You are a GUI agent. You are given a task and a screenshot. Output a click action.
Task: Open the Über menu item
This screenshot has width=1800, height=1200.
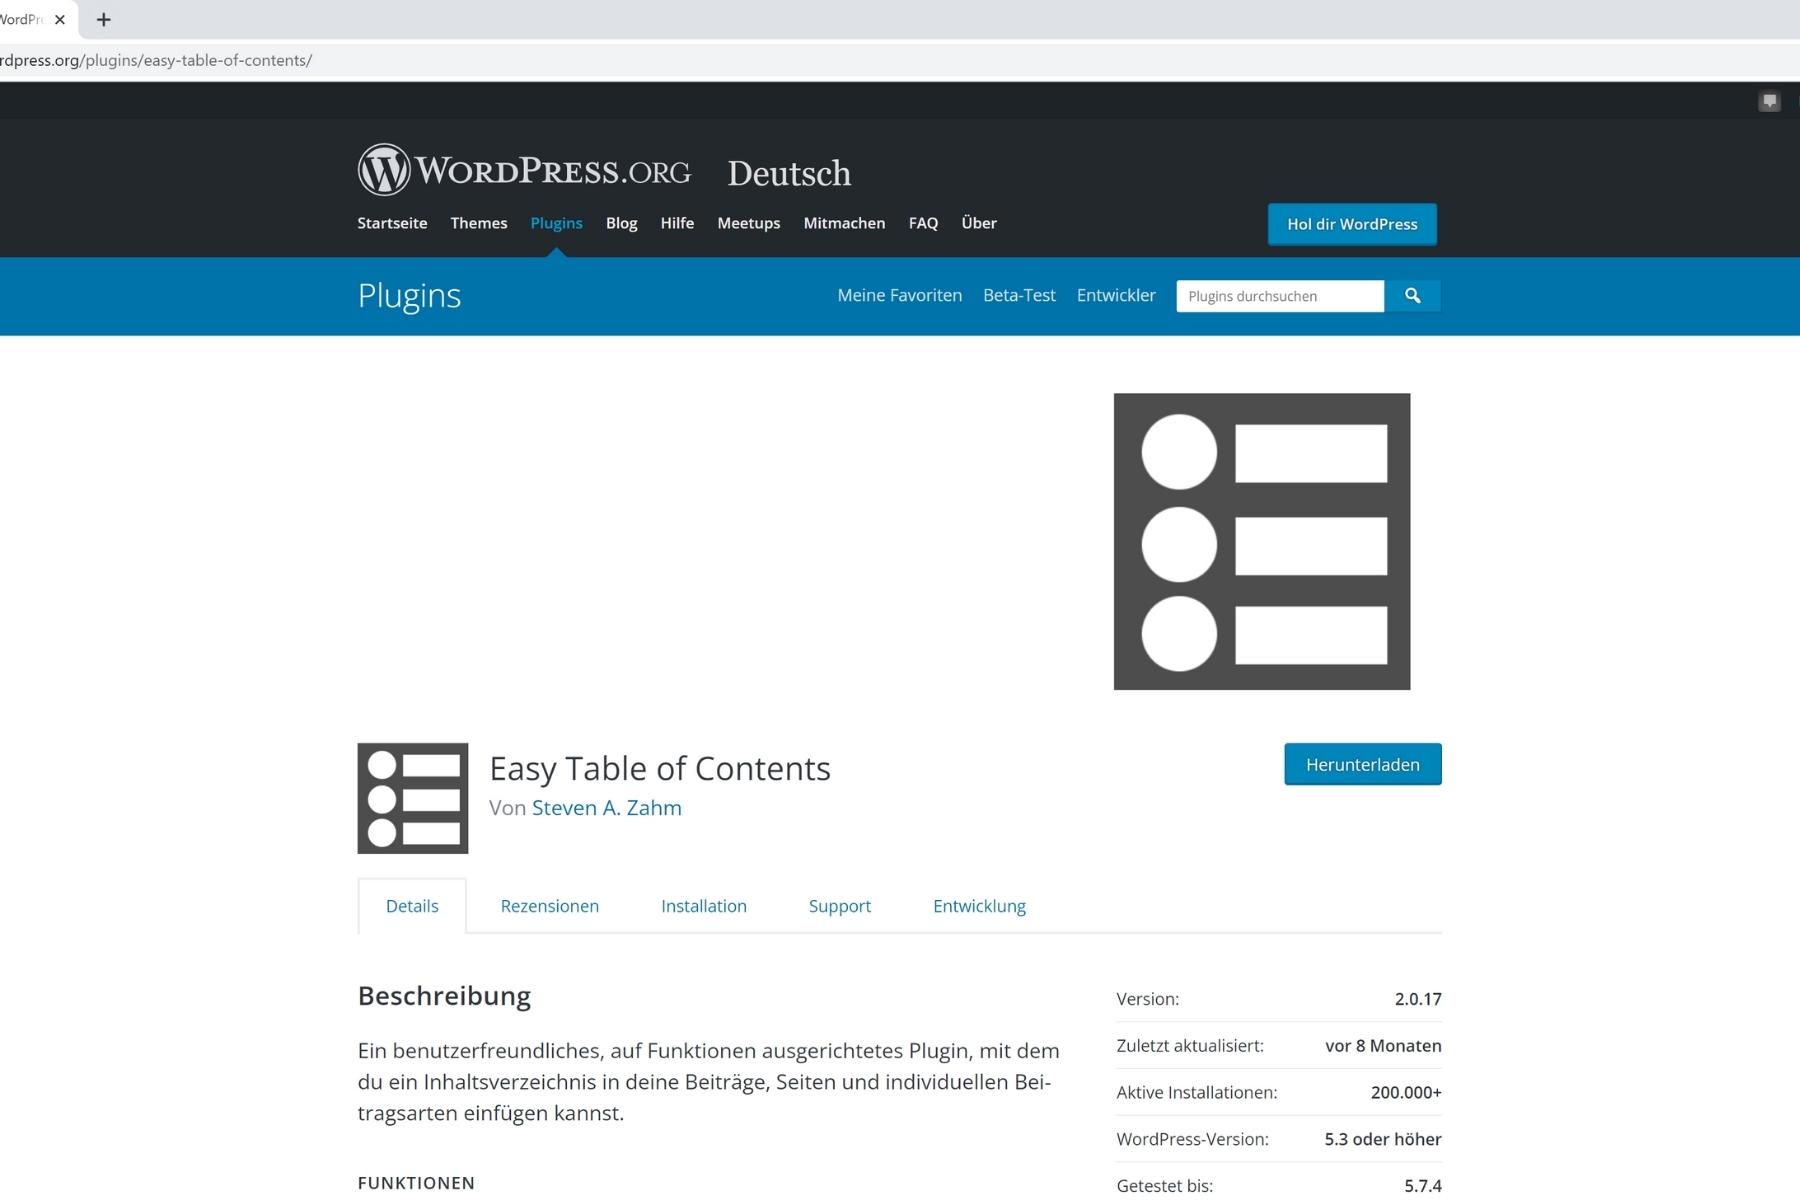pos(979,223)
